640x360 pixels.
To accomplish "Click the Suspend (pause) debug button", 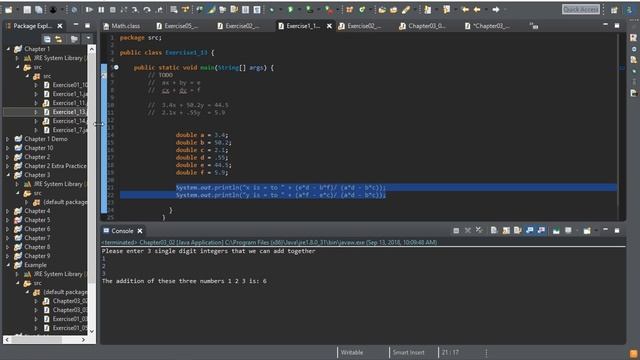I will tap(101, 9).
